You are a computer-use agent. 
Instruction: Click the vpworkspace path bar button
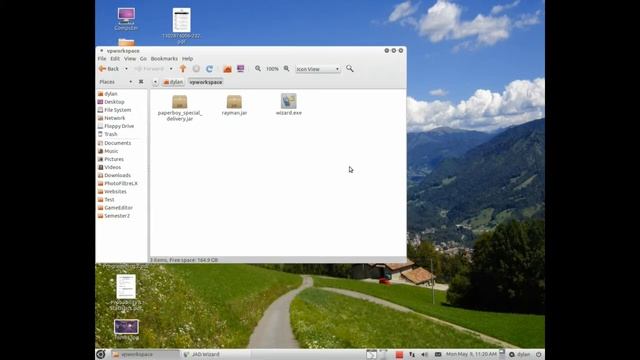[206, 82]
